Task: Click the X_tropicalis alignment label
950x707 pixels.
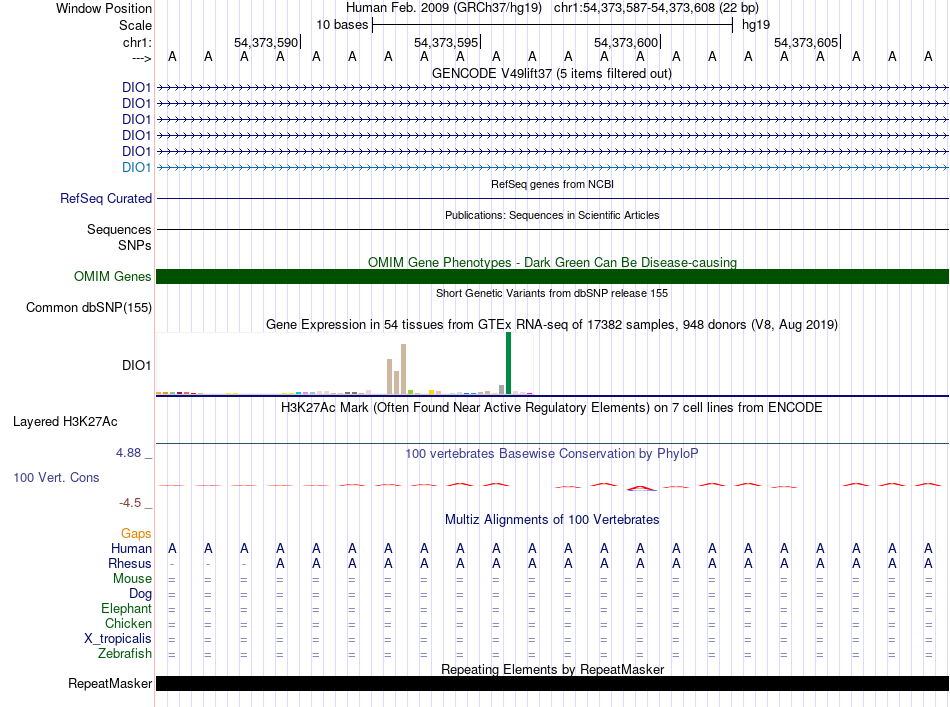Action: 118,638
